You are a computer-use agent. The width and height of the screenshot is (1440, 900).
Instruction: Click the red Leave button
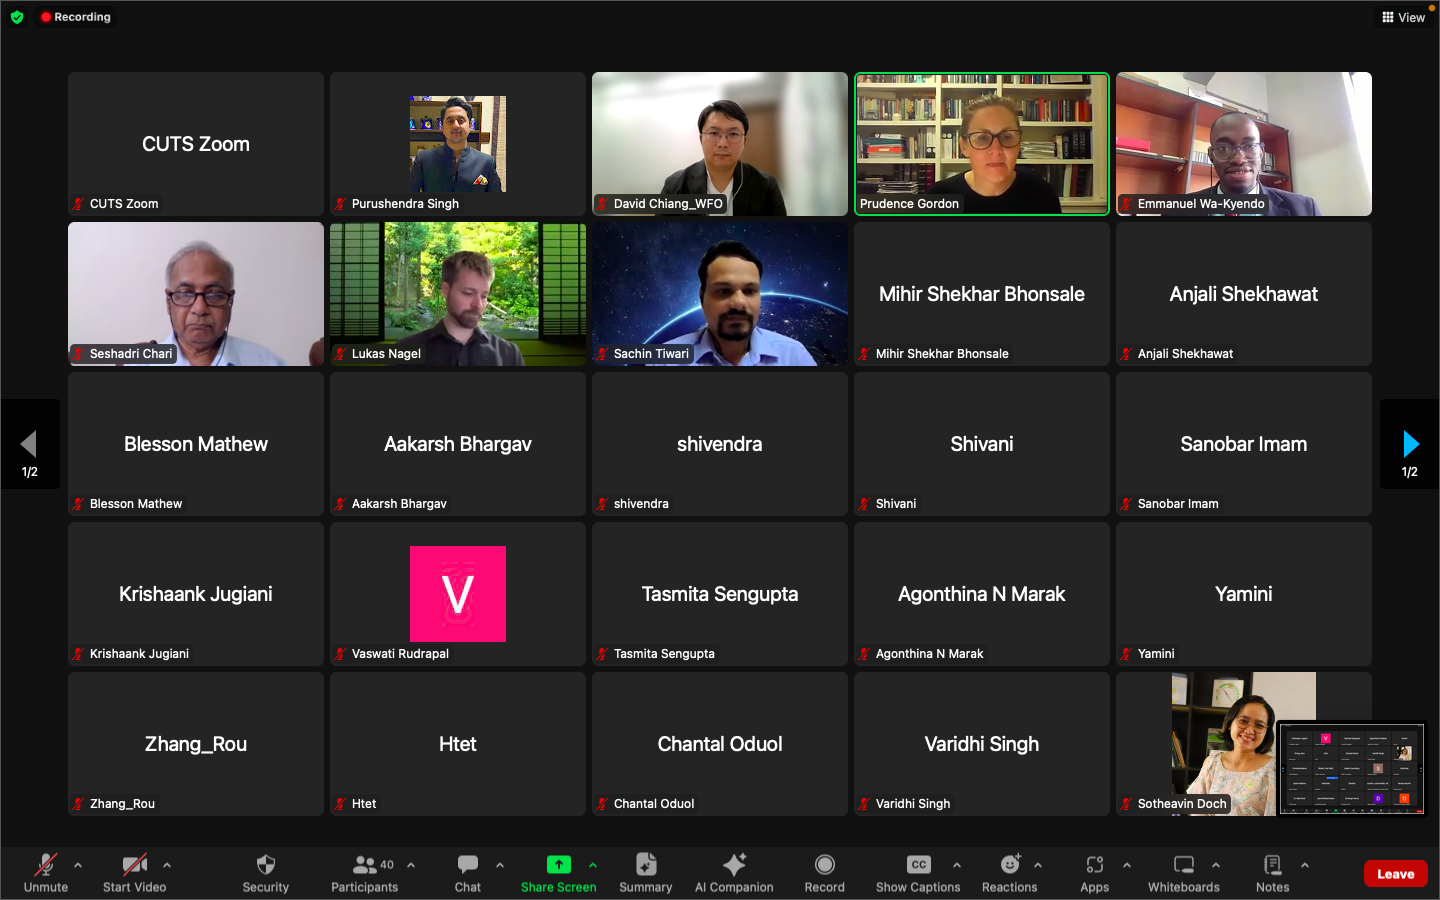(1395, 874)
